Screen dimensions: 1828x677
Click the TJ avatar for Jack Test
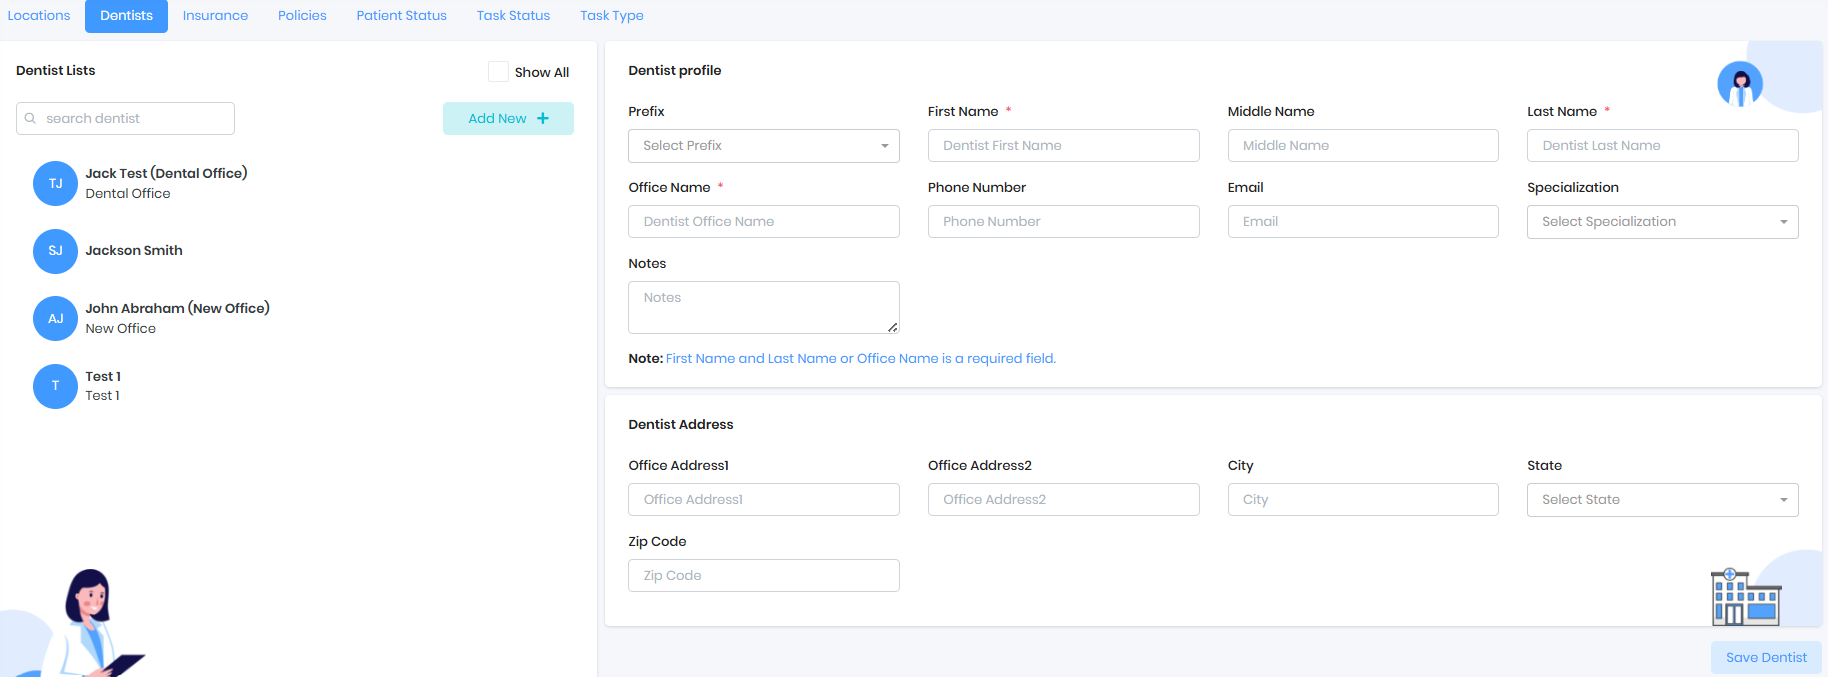[55, 183]
